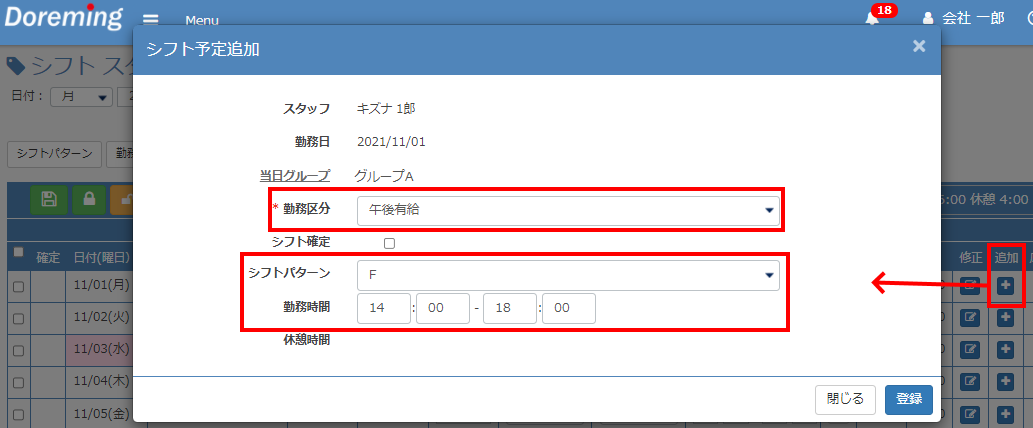
Task: Toggle the select-all checkbox in the table header
Action: tap(18, 252)
